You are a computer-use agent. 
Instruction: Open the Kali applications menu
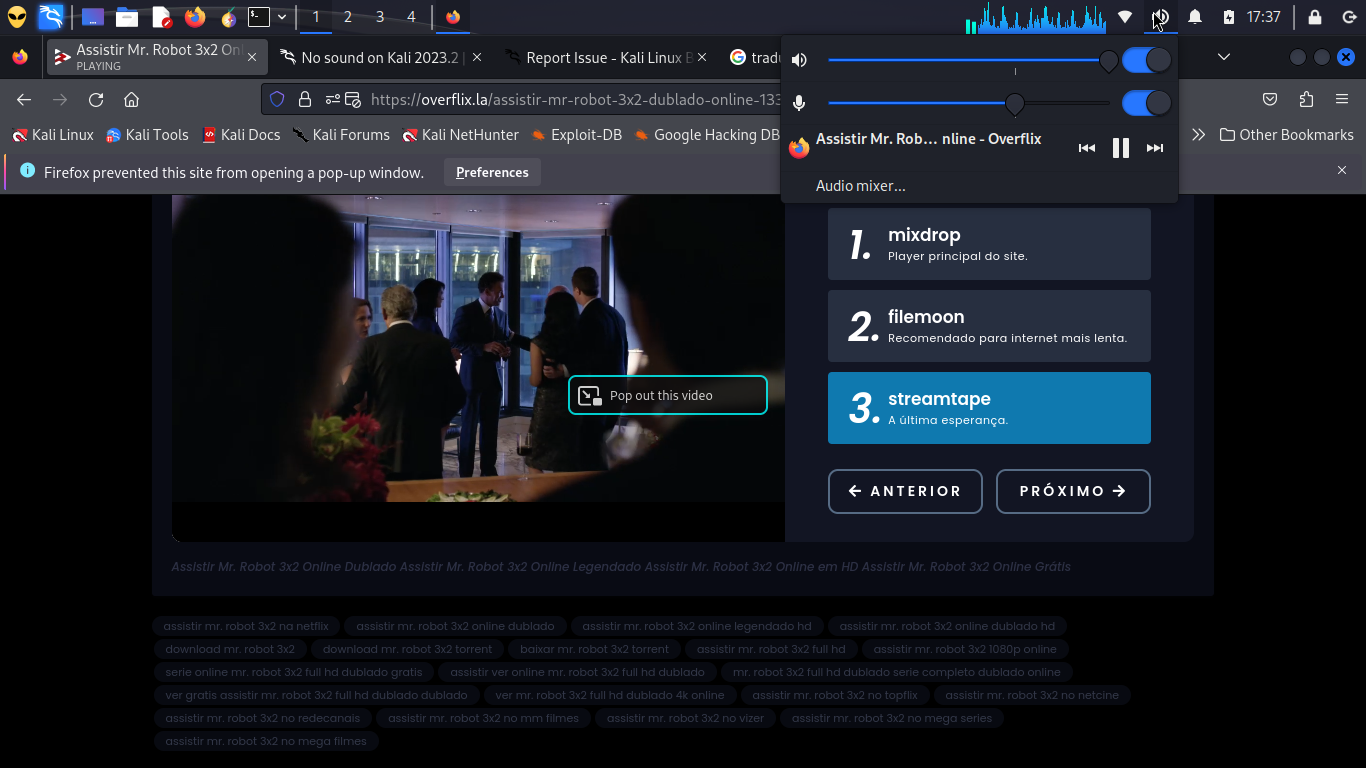click(50, 17)
